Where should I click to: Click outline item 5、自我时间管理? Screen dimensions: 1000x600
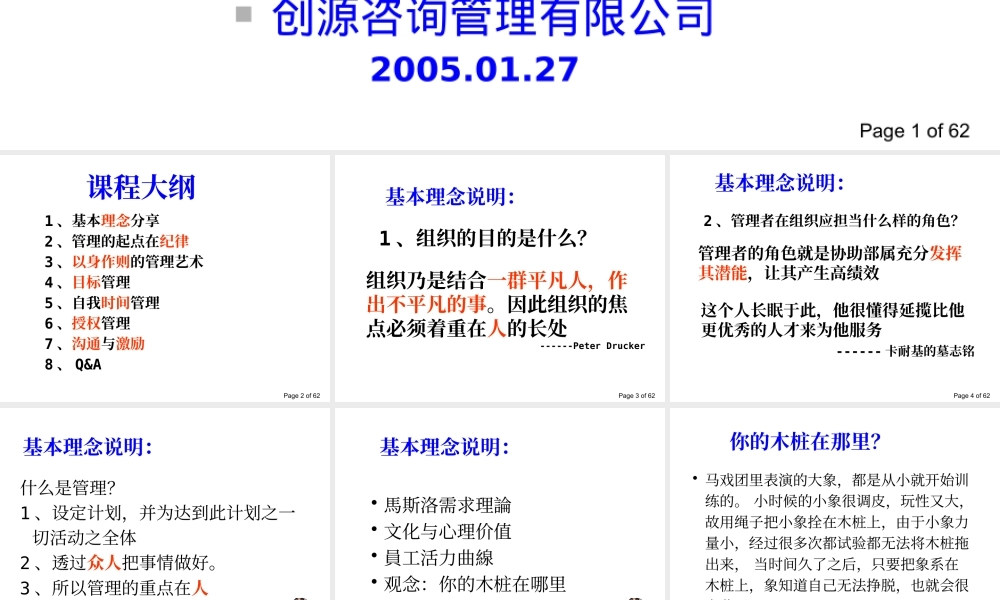(x=102, y=302)
